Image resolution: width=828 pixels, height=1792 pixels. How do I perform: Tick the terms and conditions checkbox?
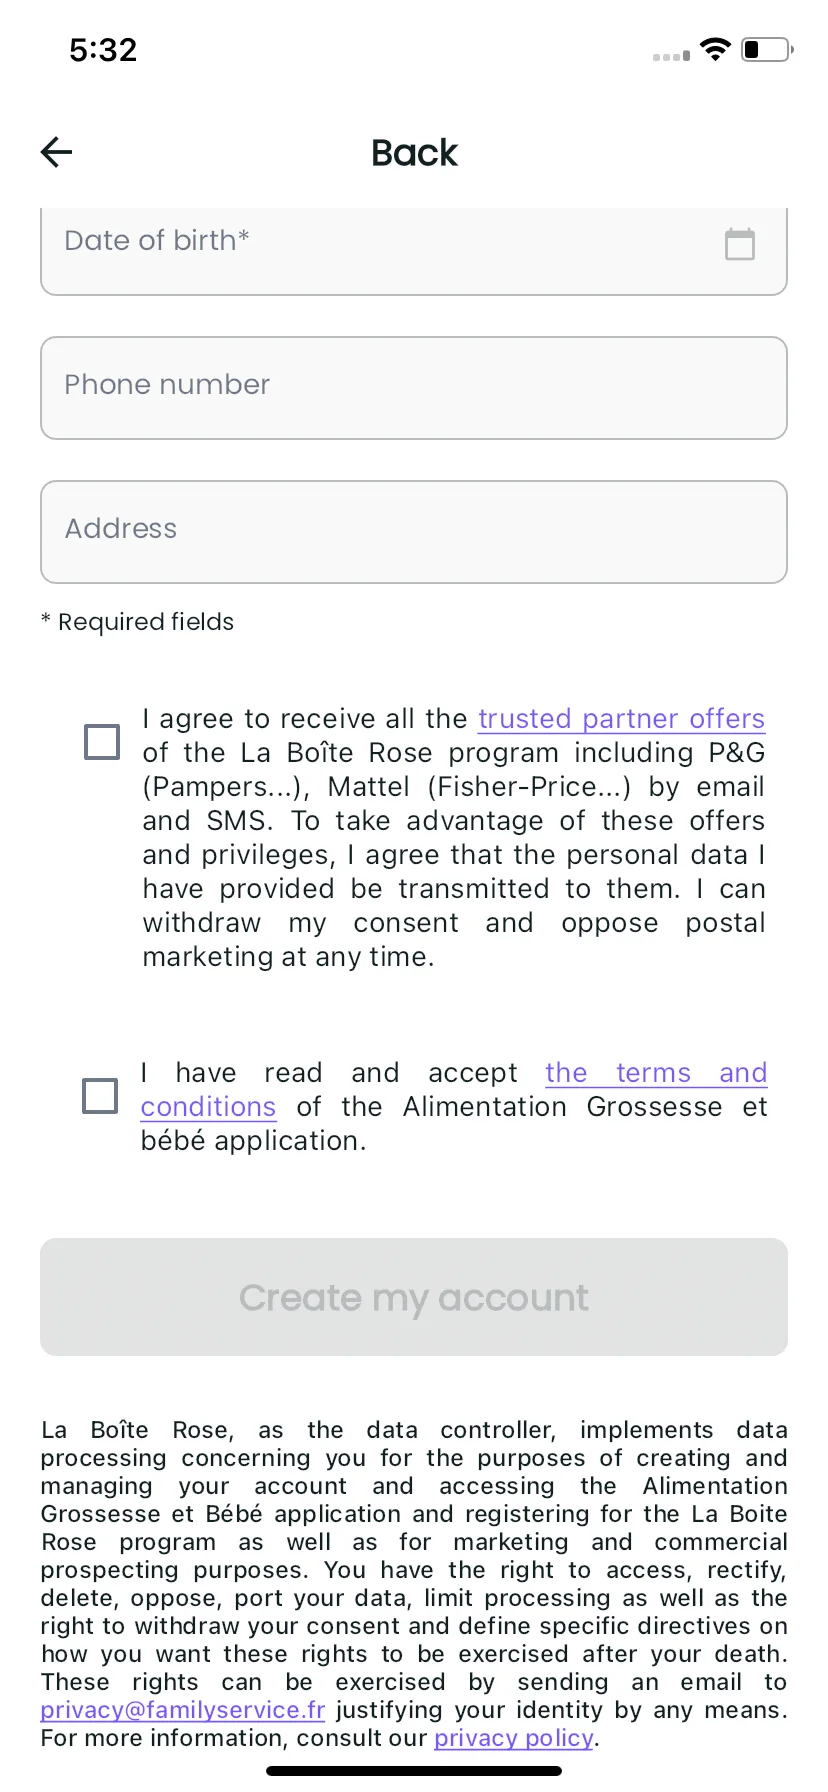(100, 1095)
